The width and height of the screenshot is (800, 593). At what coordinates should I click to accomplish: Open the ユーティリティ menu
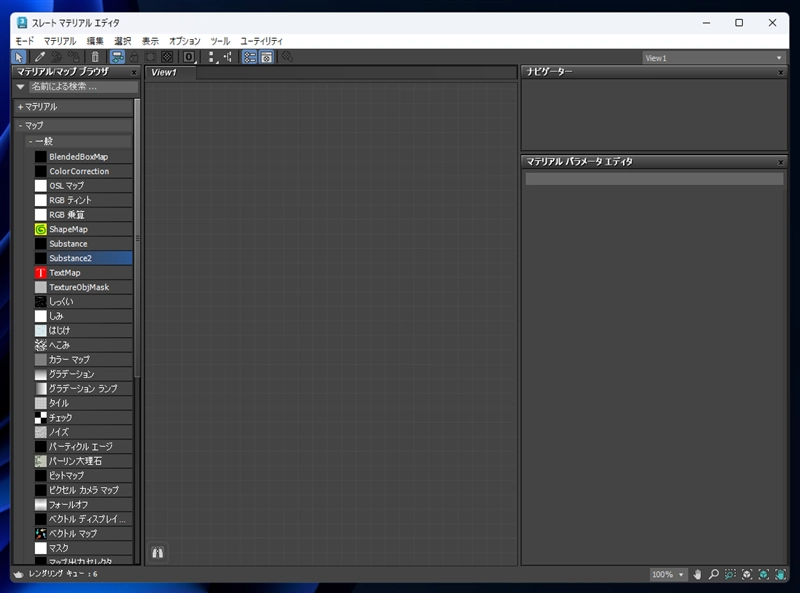click(x=261, y=41)
